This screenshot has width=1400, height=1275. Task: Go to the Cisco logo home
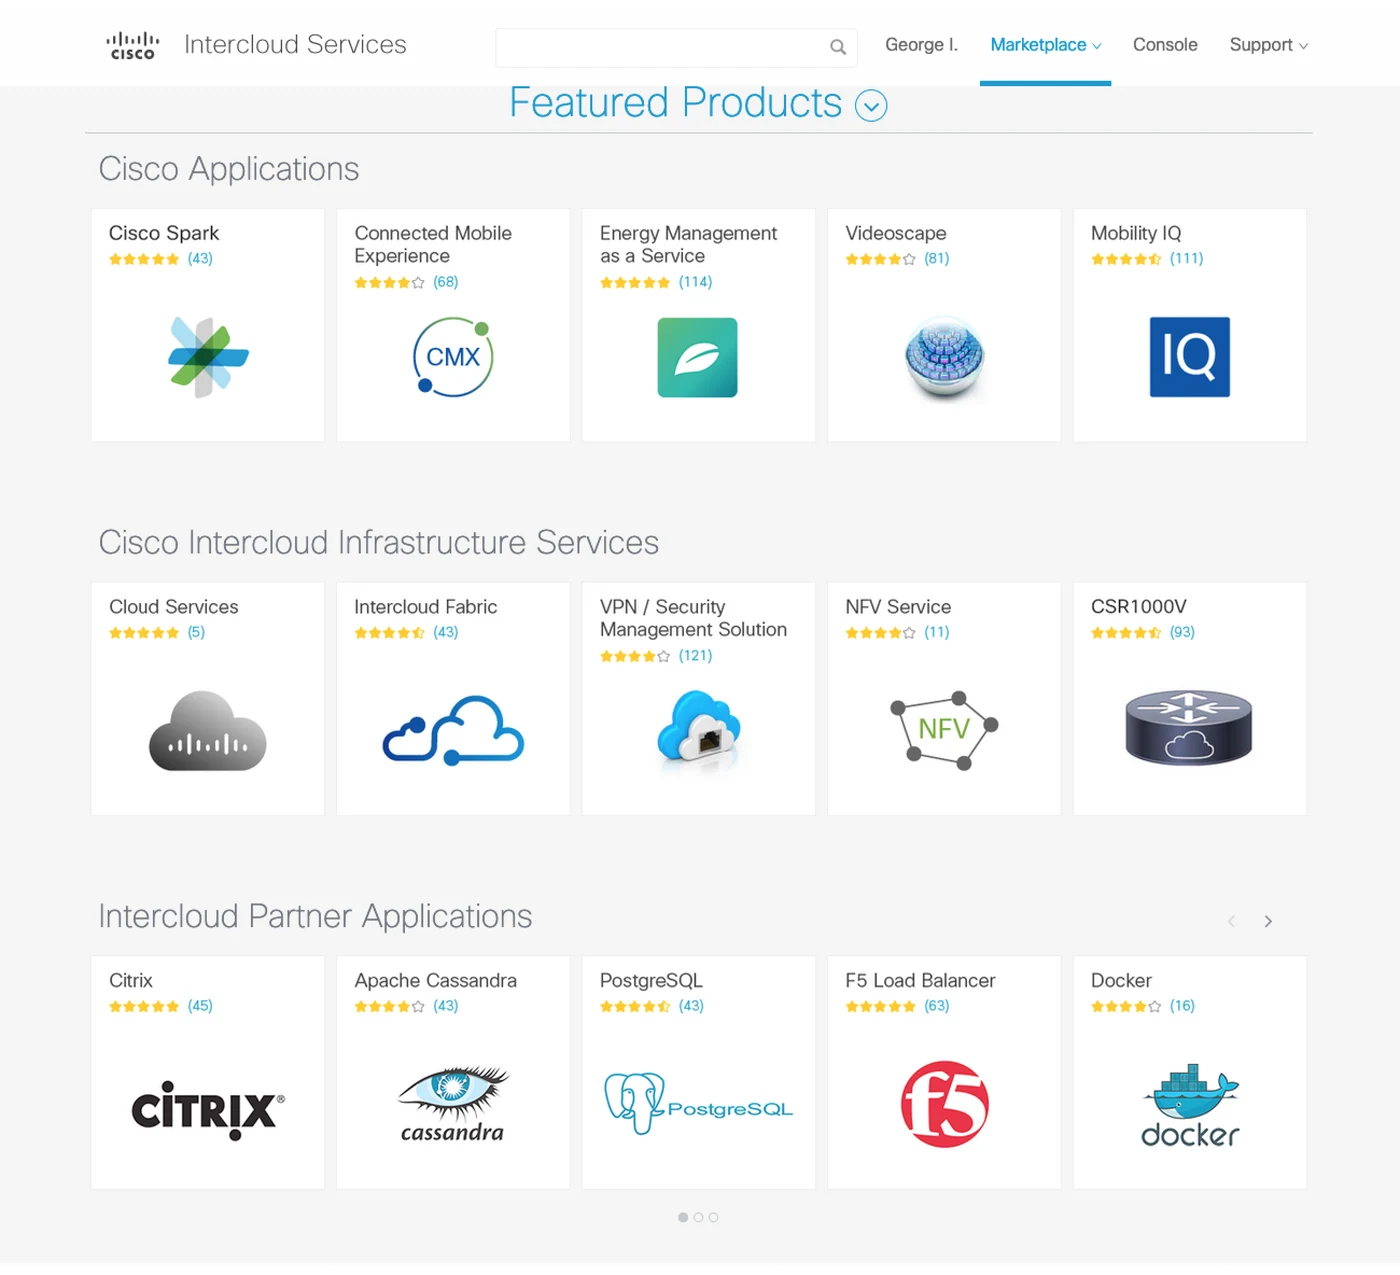[x=133, y=45]
